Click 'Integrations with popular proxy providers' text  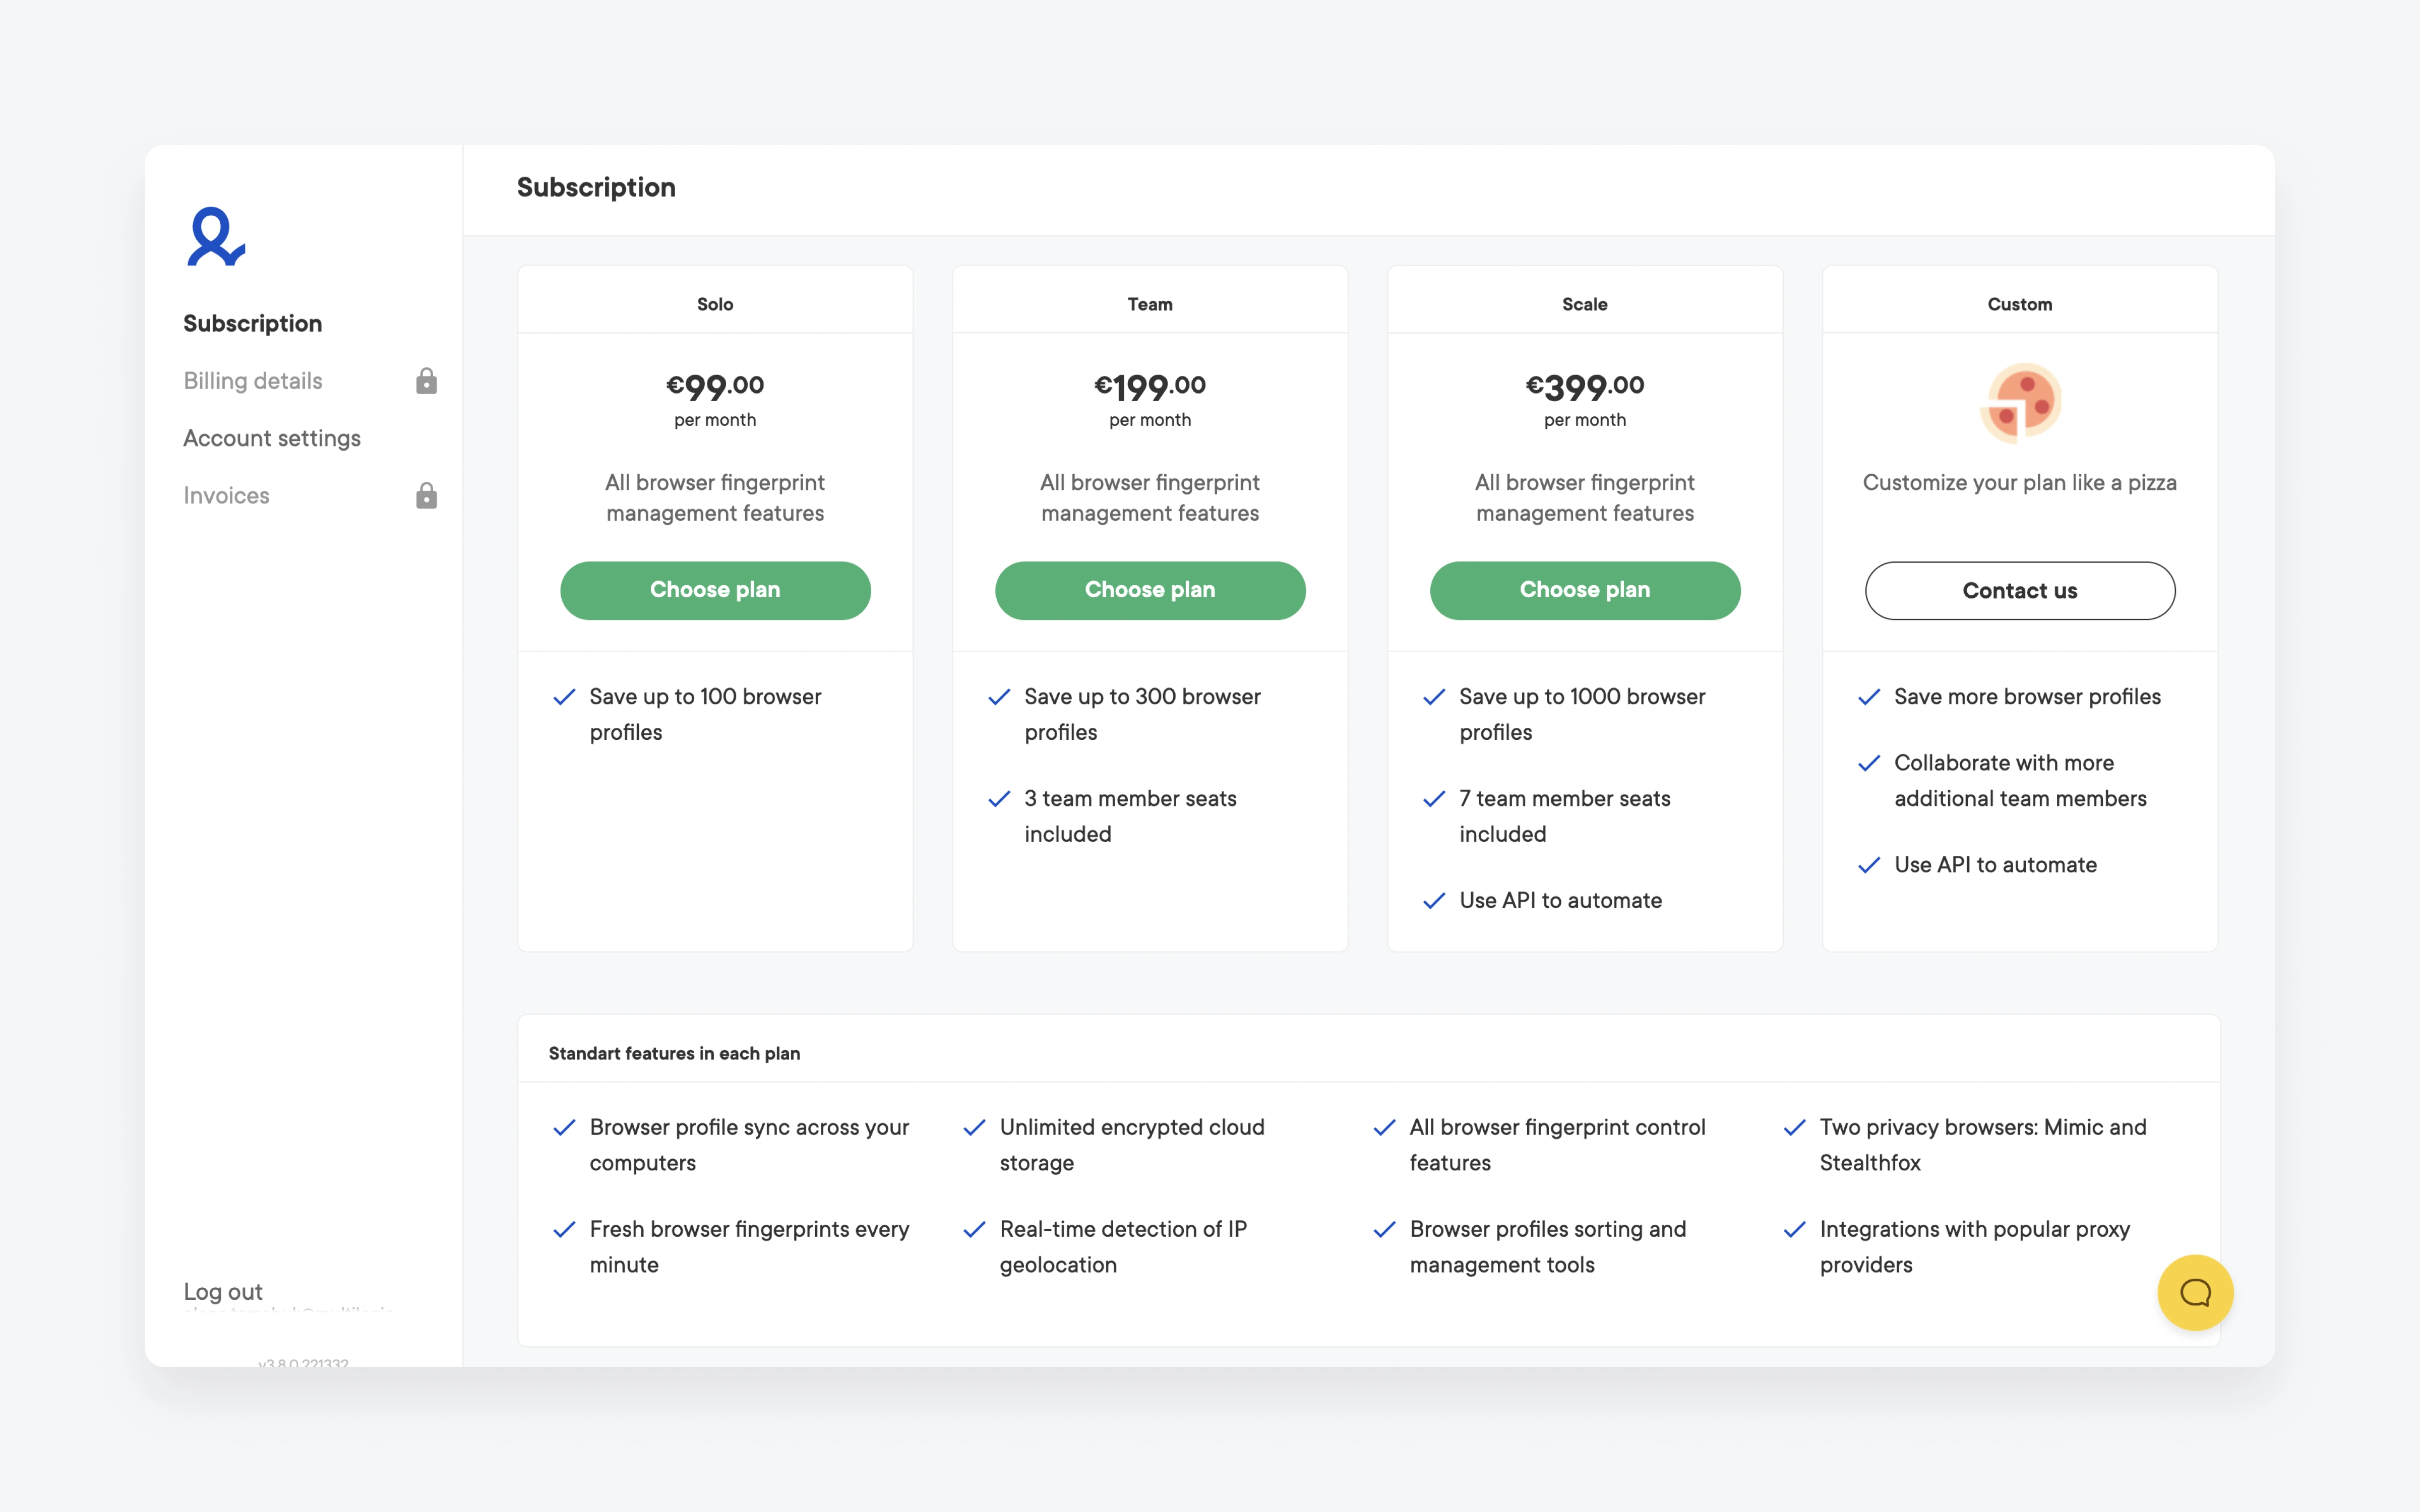coord(1975,1247)
